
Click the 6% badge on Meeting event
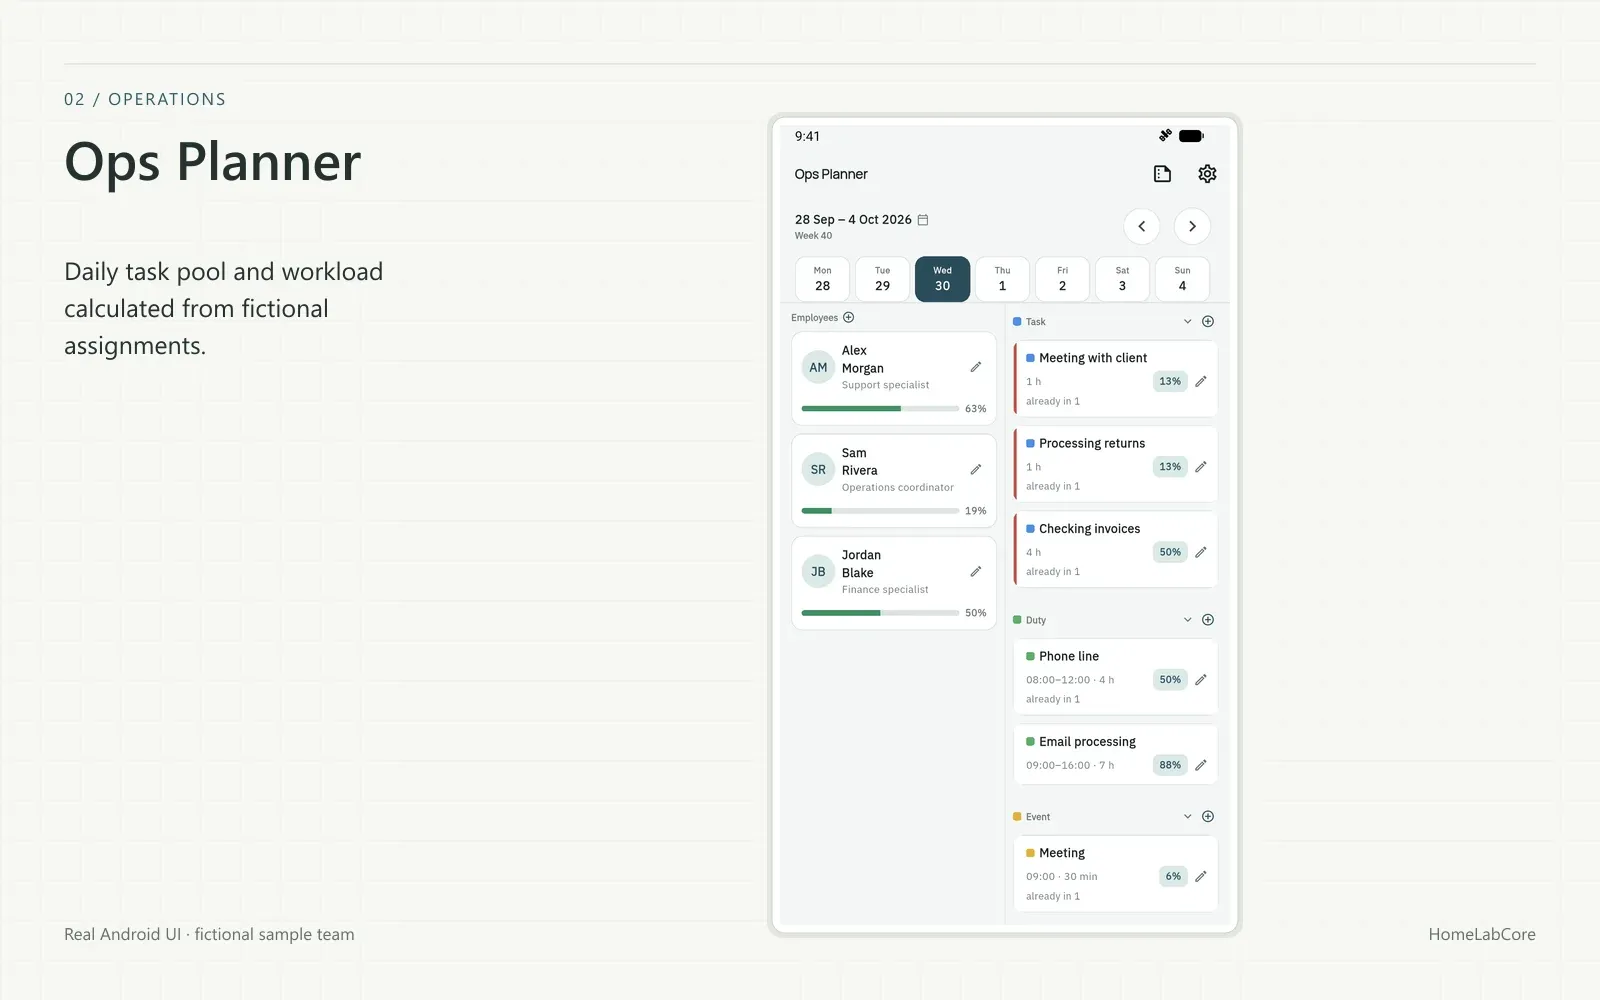click(1173, 877)
